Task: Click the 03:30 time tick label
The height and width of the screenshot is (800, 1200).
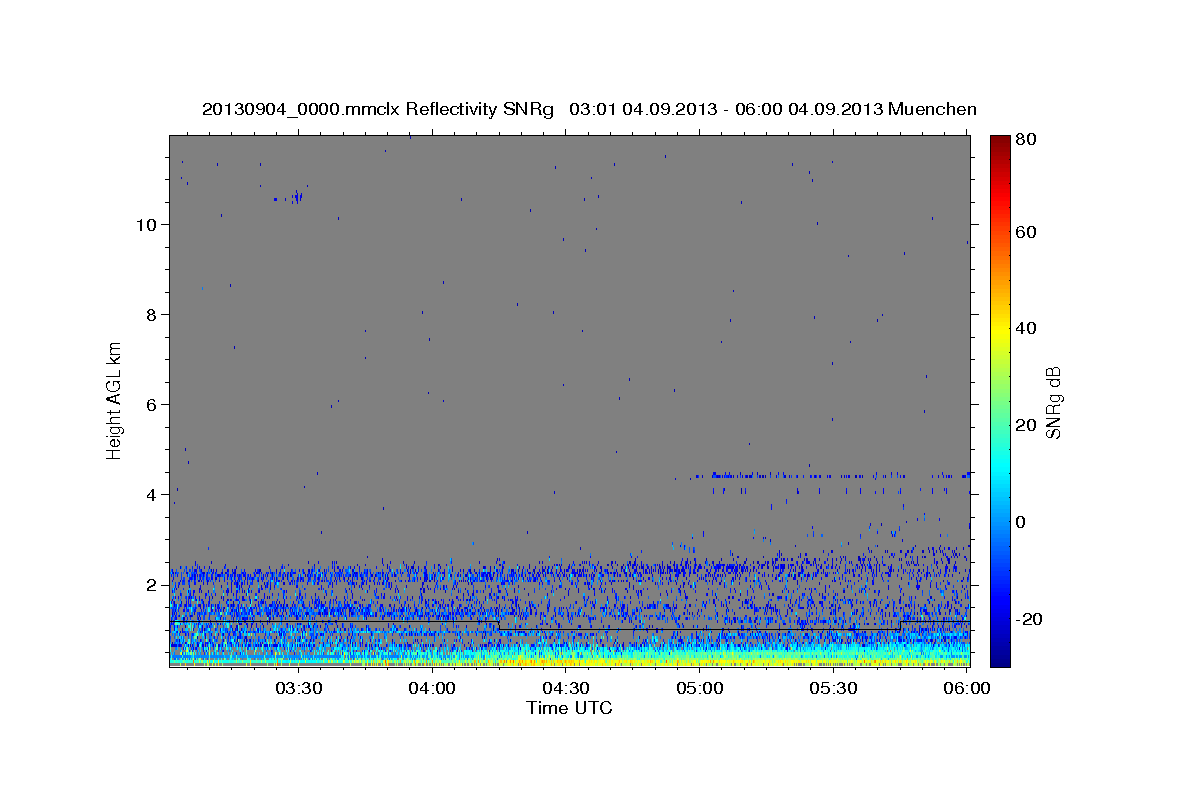Action: (298, 689)
